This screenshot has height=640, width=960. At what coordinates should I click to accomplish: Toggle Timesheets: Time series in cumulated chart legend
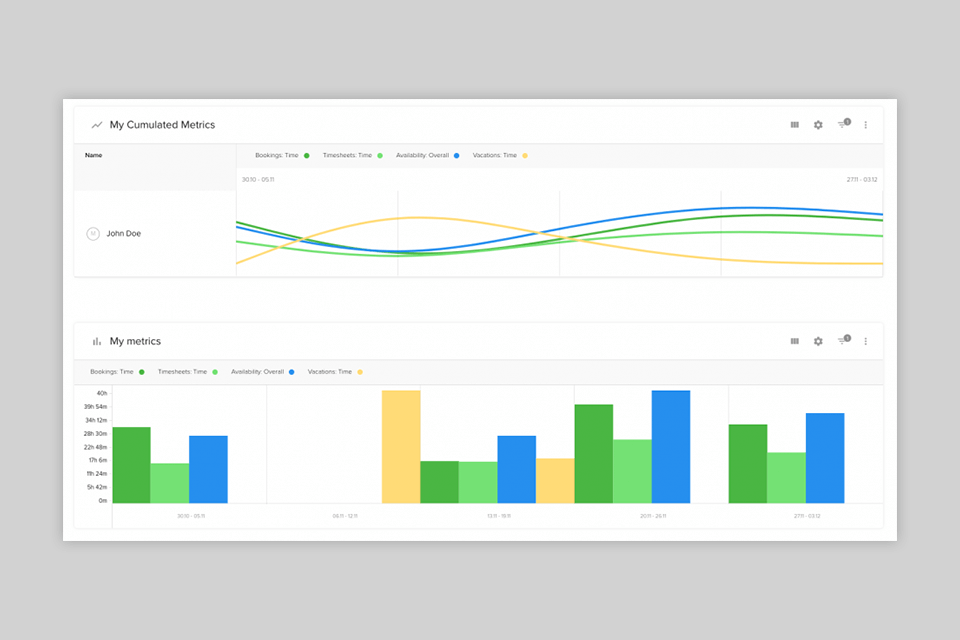coord(353,156)
